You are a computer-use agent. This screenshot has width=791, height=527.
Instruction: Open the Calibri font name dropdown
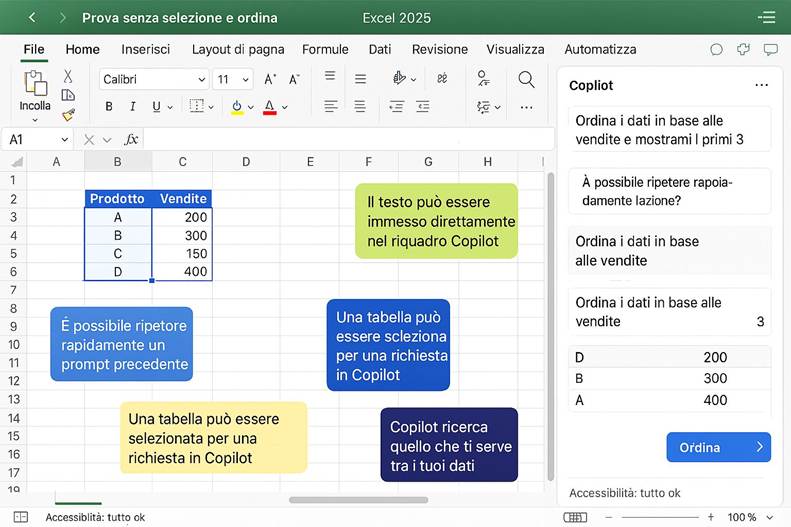(201, 80)
